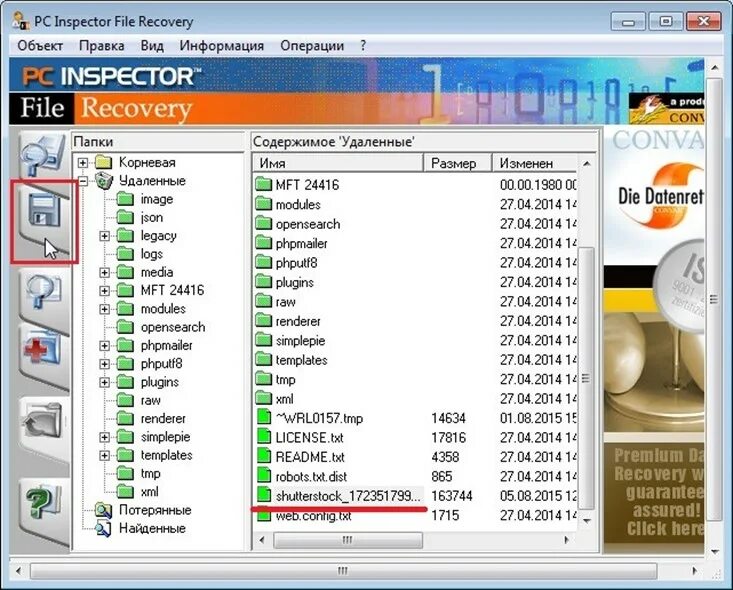733x590 pixels.
Task: Open the Правка menu
Action: coord(101,46)
